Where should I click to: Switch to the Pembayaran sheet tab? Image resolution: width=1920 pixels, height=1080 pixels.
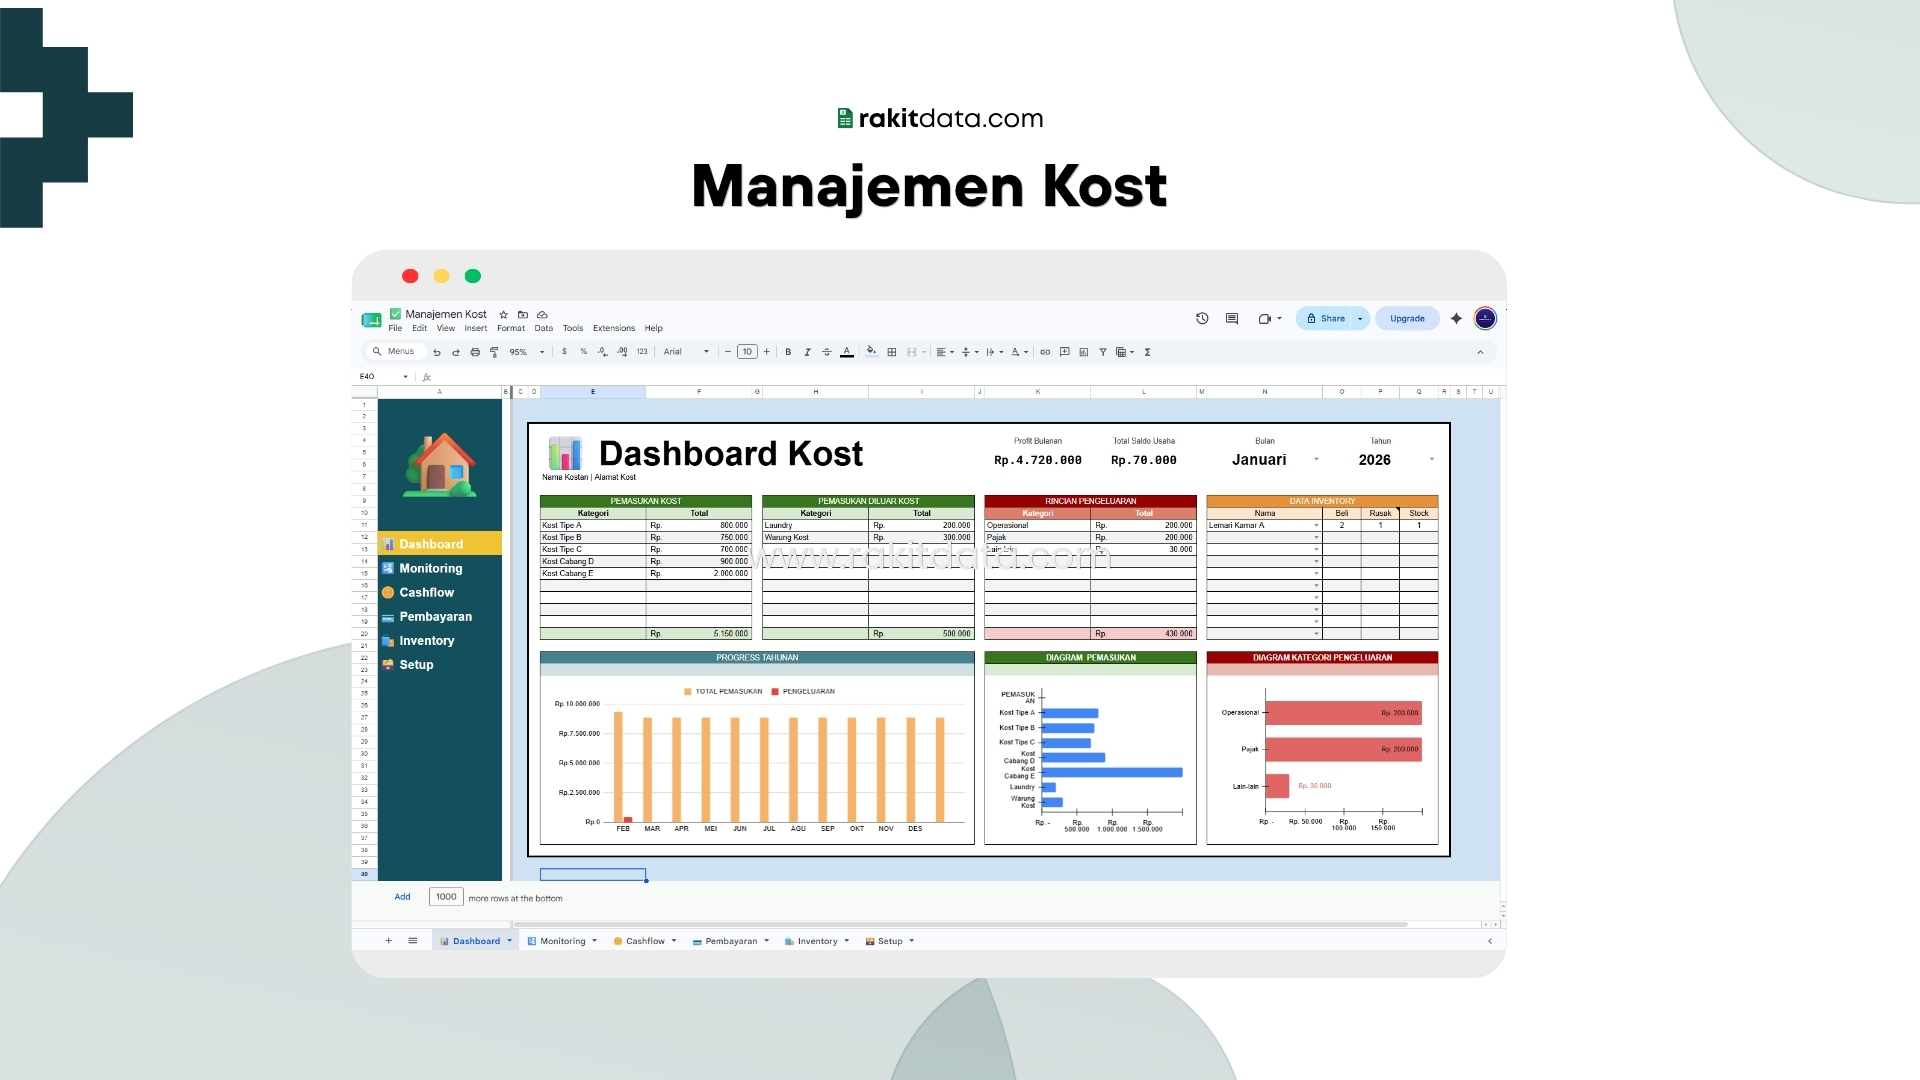[x=731, y=941]
